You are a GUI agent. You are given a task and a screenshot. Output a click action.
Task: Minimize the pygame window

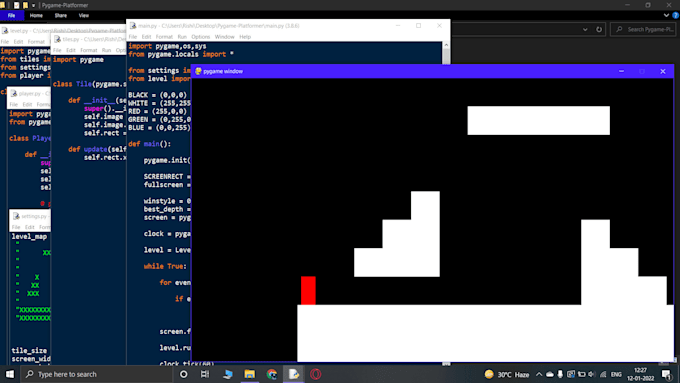click(621, 71)
